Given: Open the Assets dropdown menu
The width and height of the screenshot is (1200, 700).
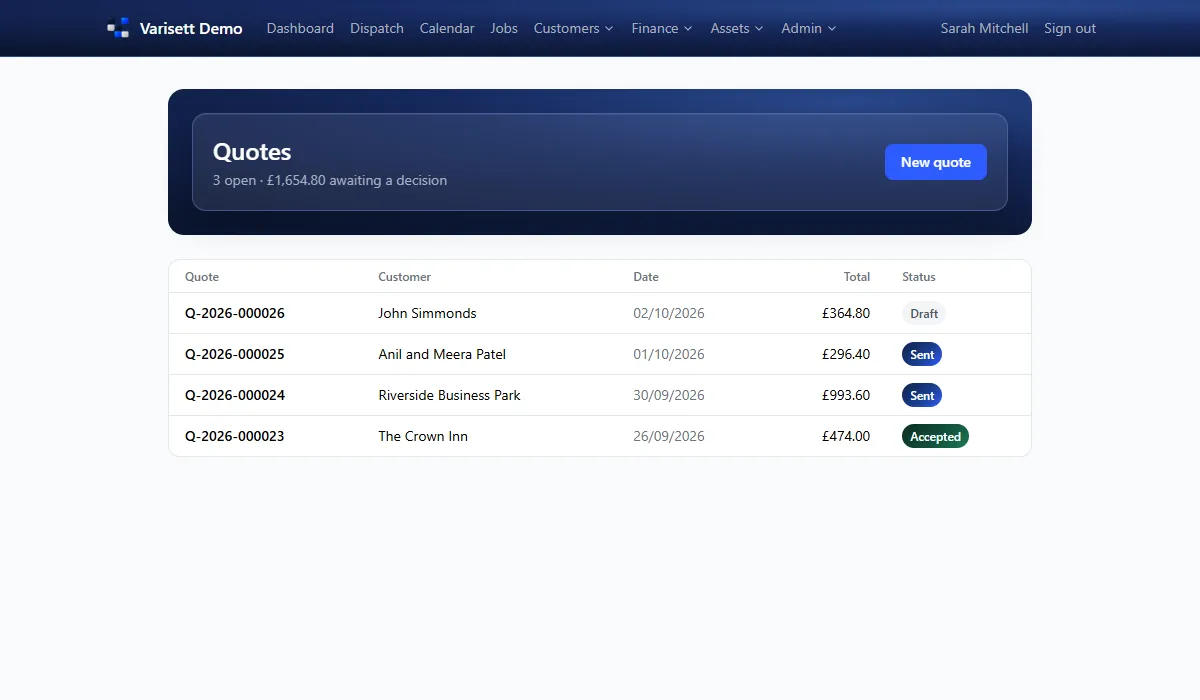Looking at the screenshot, I should coord(737,28).
